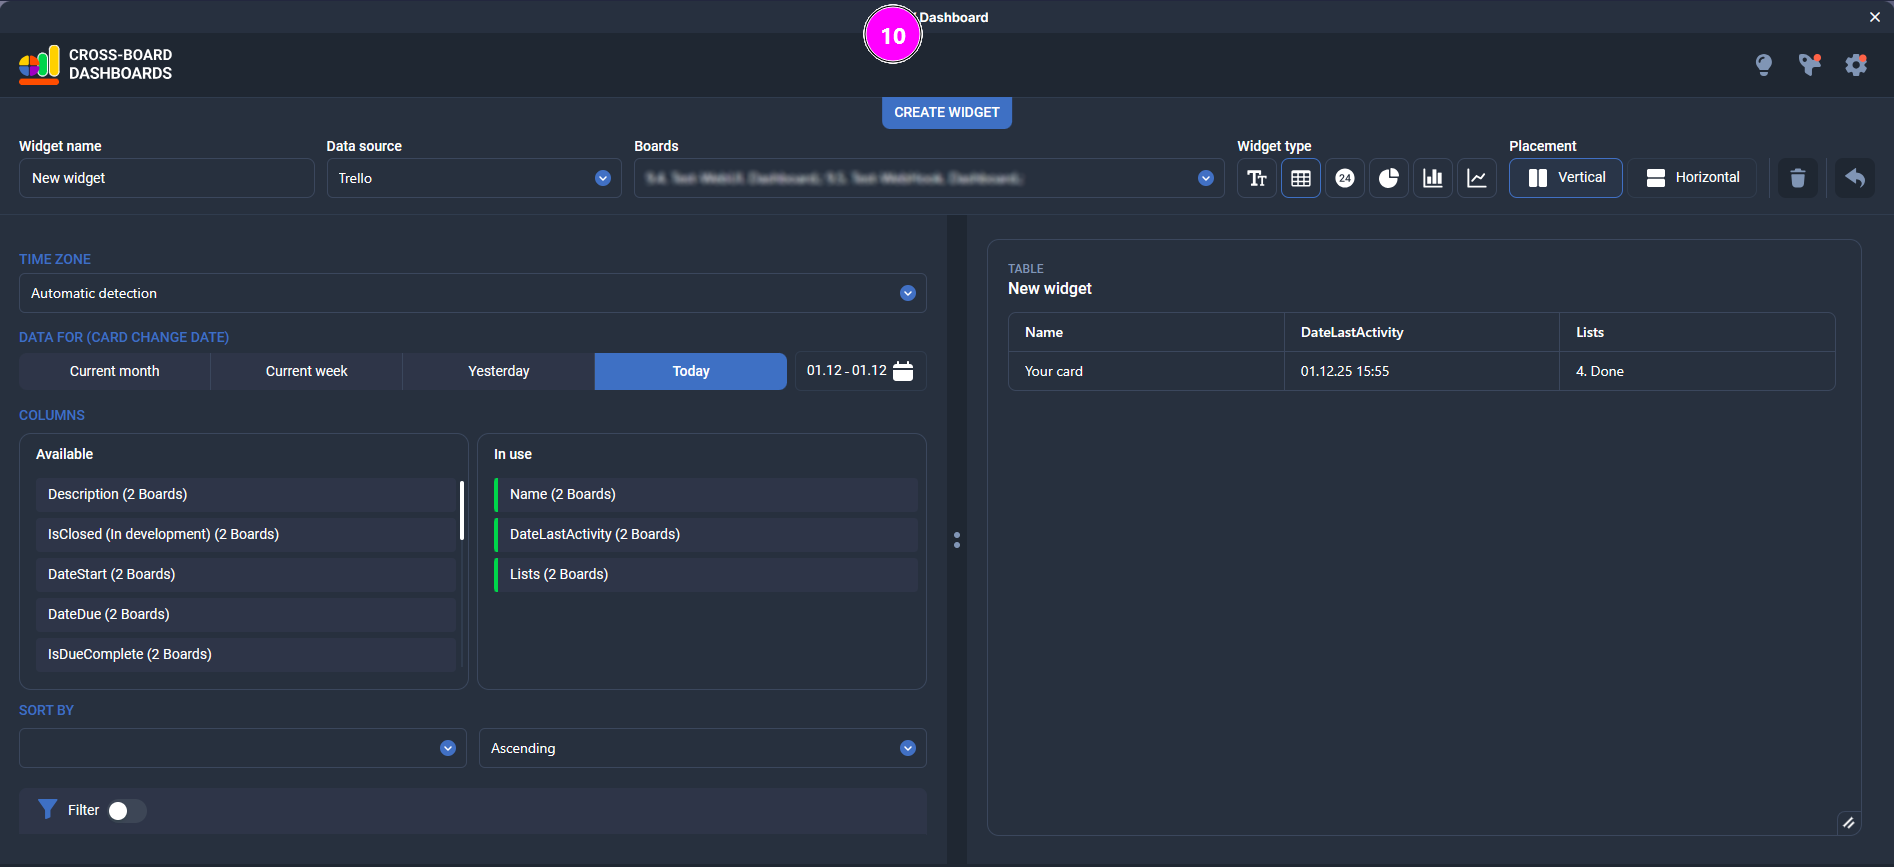Open the lightbulb tips icon

click(1763, 65)
